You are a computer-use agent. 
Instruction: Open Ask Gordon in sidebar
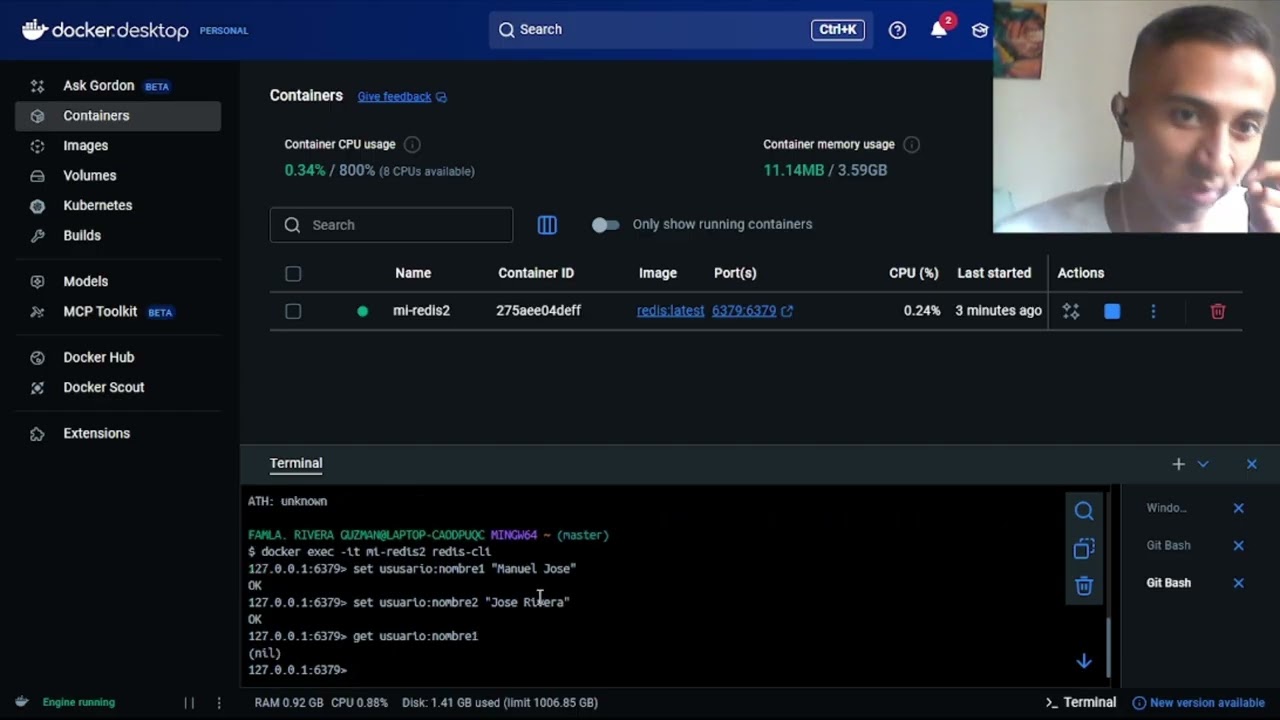(118, 86)
